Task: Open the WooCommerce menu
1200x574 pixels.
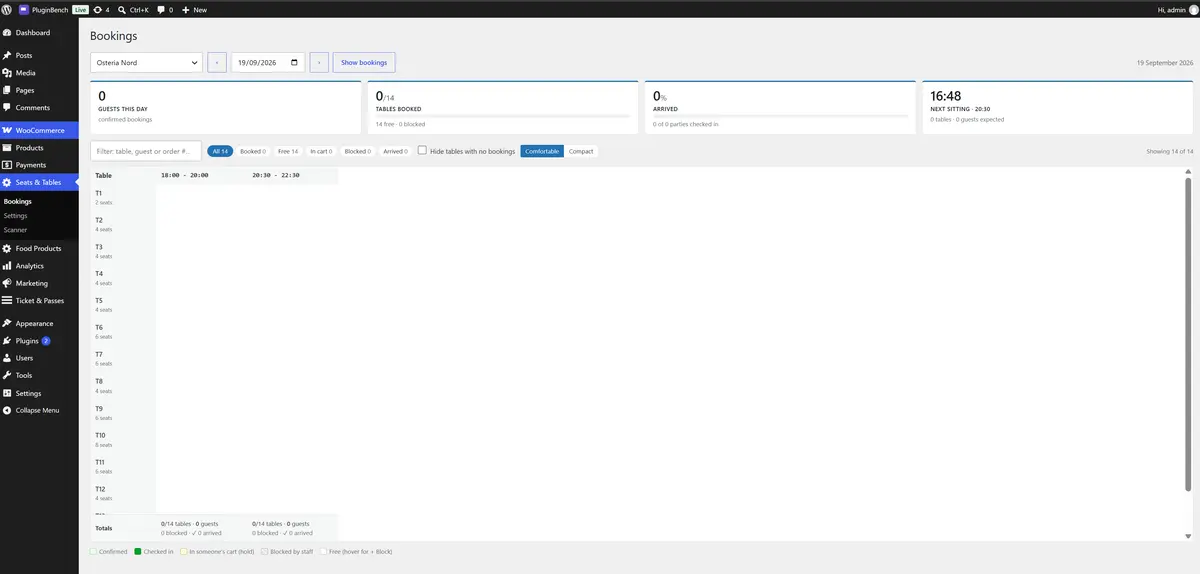Action: 39,130
